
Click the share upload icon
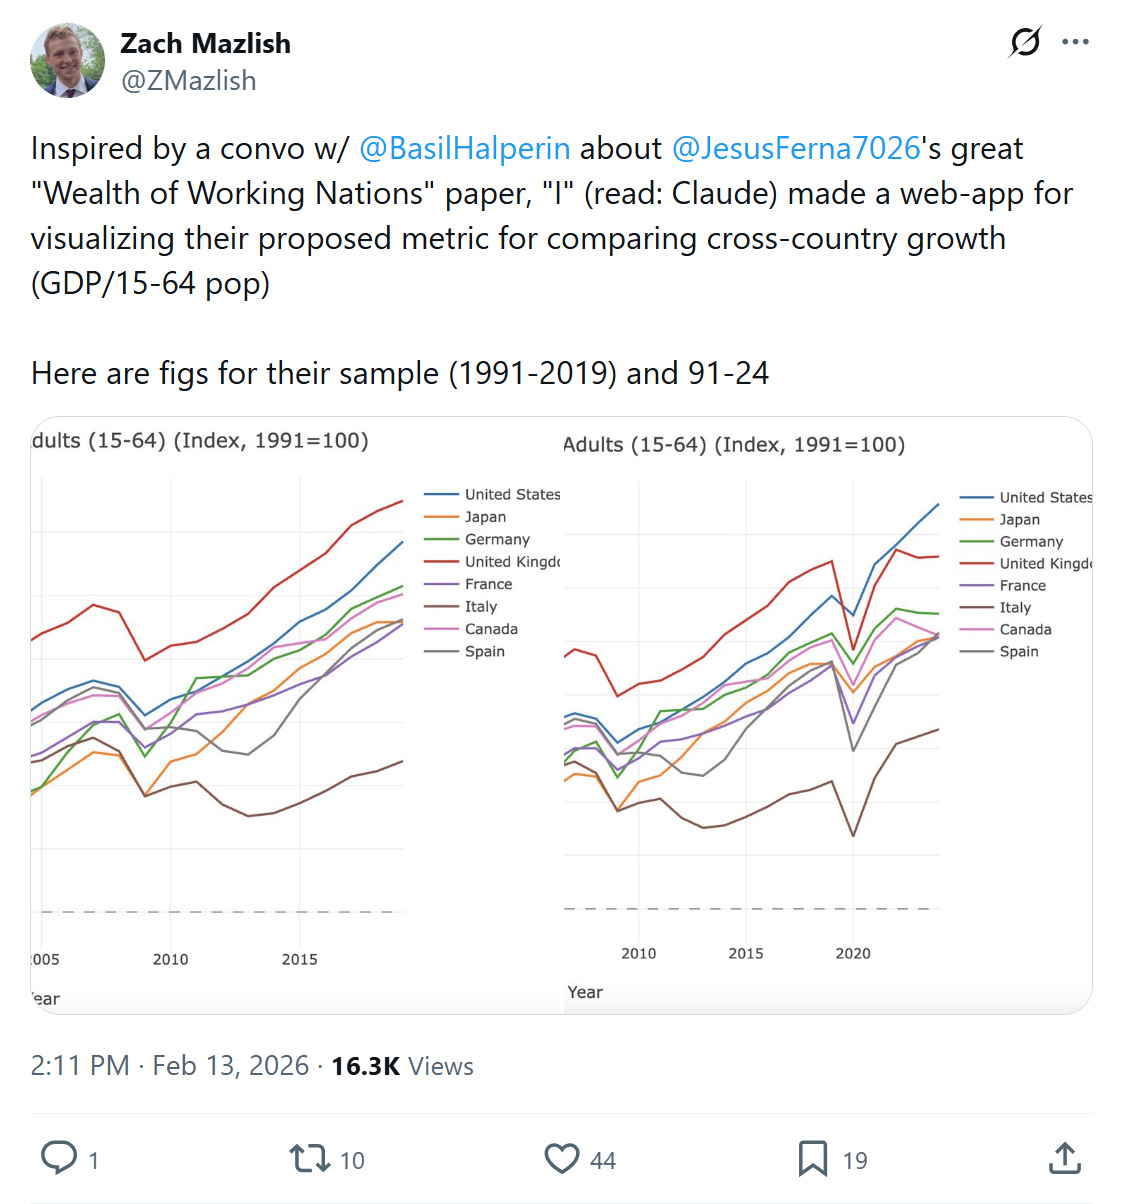click(x=1065, y=1158)
